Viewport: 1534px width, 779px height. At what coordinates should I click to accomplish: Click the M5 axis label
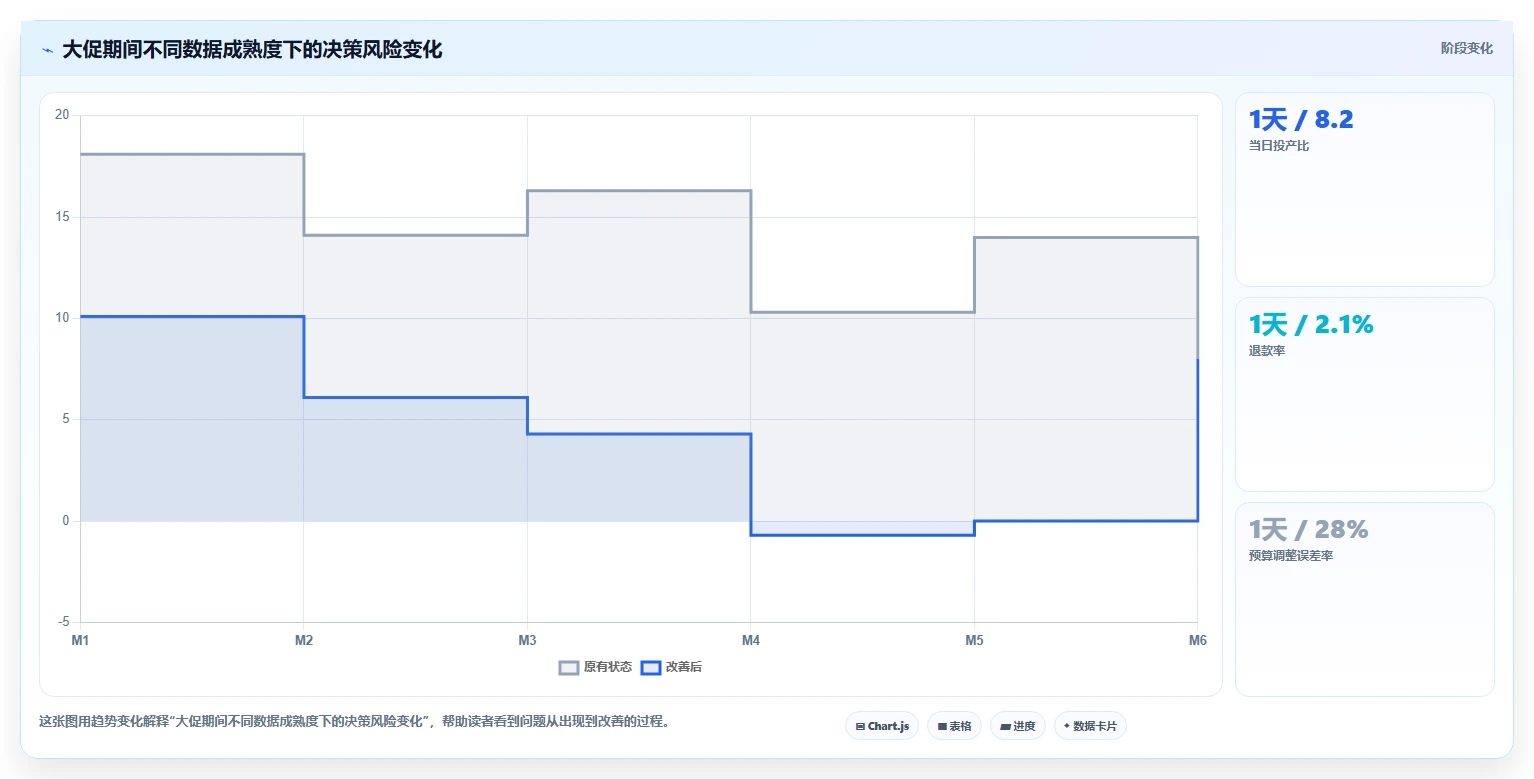pyautogui.click(x=974, y=640)
